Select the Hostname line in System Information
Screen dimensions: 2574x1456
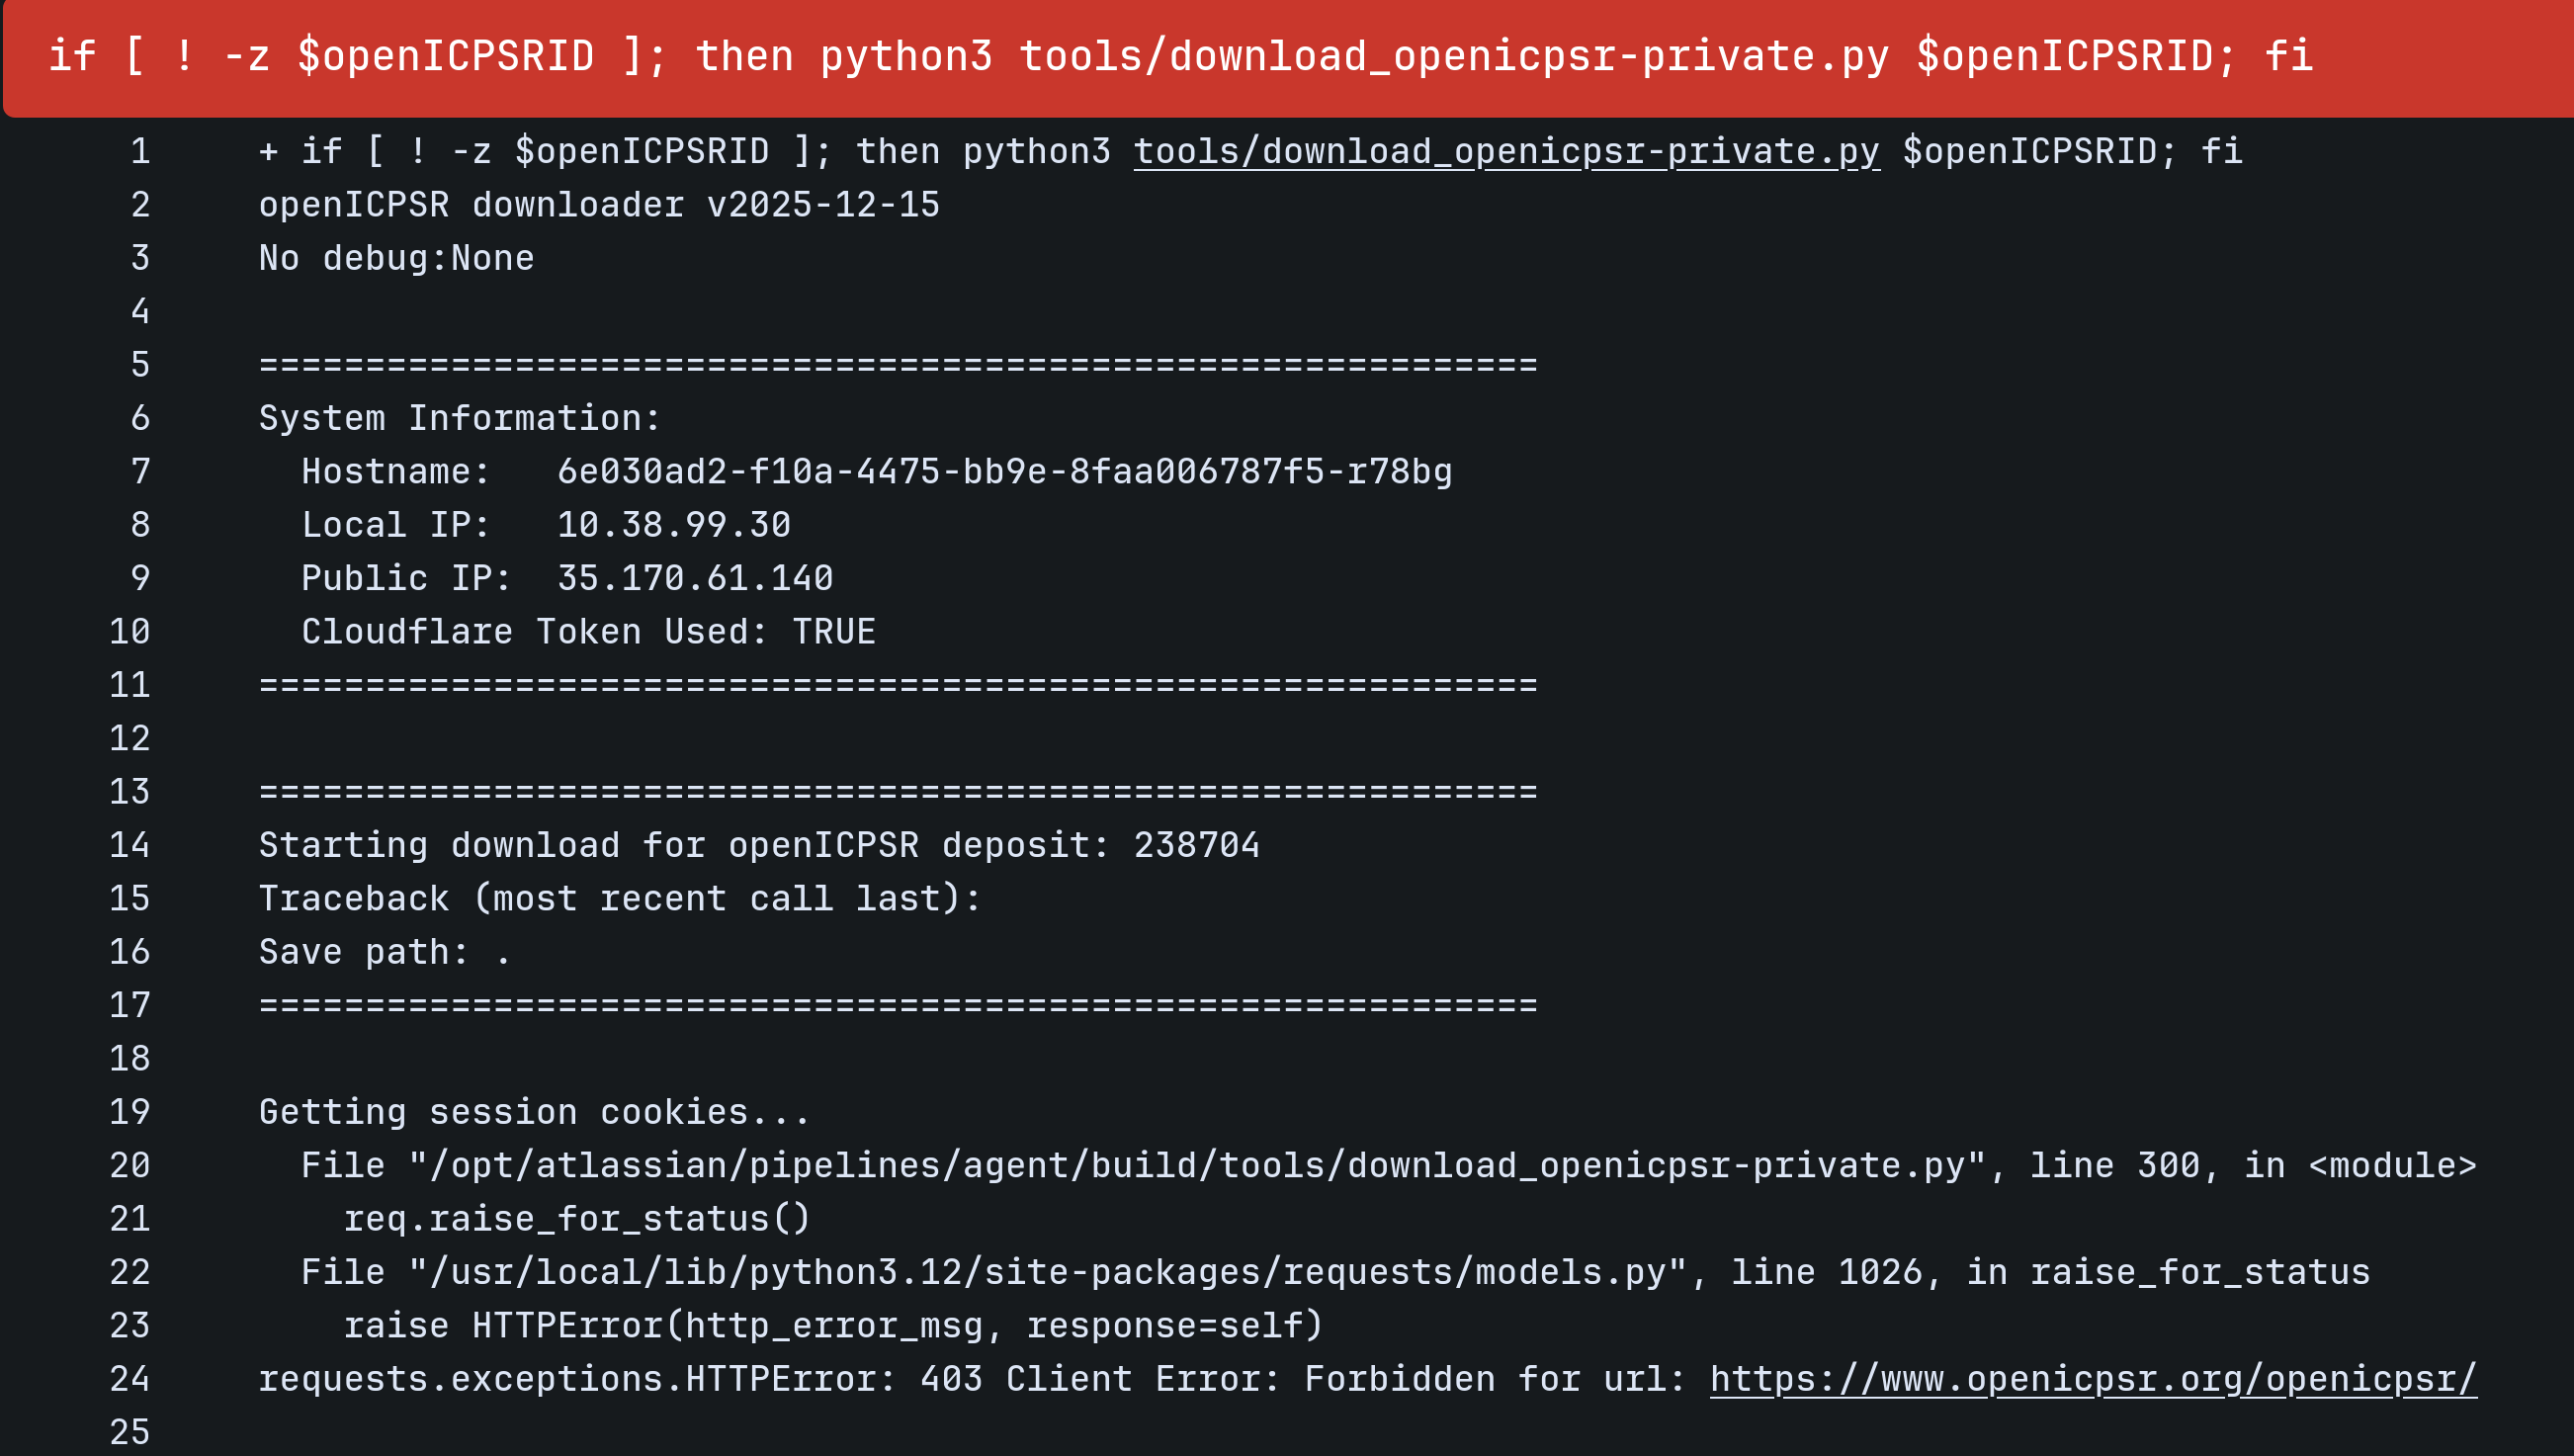tap(877, 471)
